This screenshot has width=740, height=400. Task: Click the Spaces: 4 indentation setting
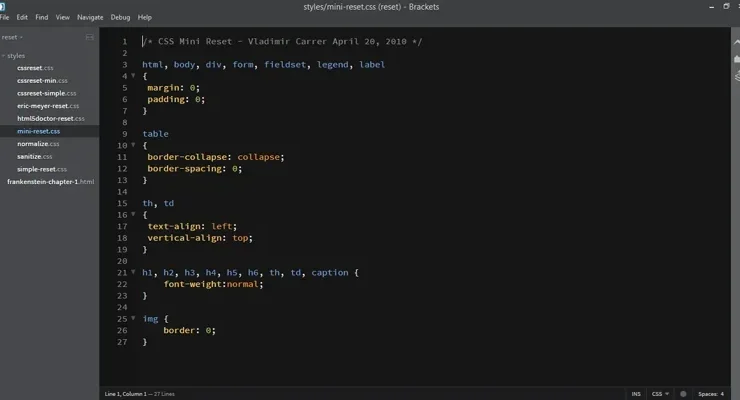(x=710, y=394)
